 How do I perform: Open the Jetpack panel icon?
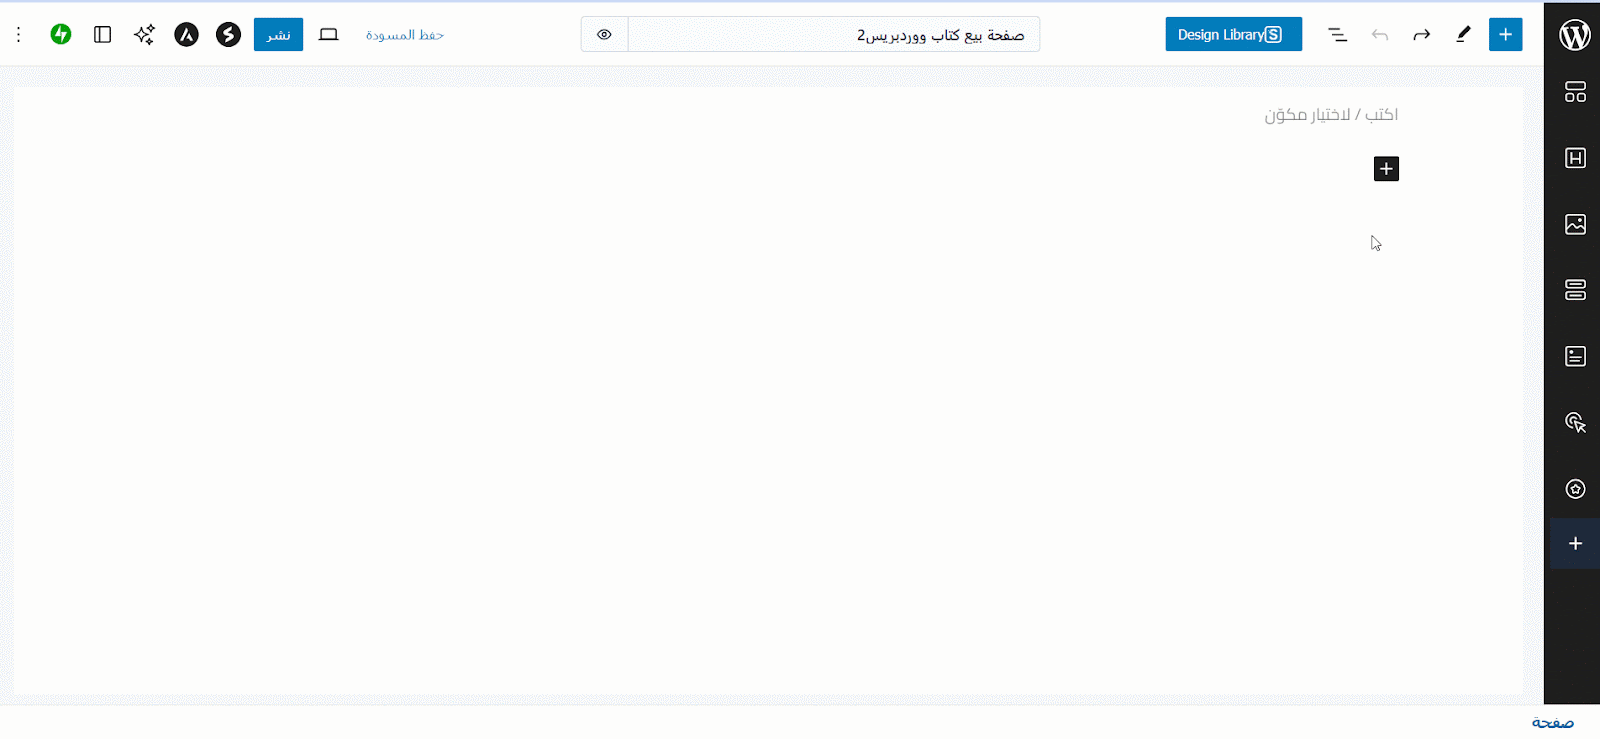coord(61,34)
